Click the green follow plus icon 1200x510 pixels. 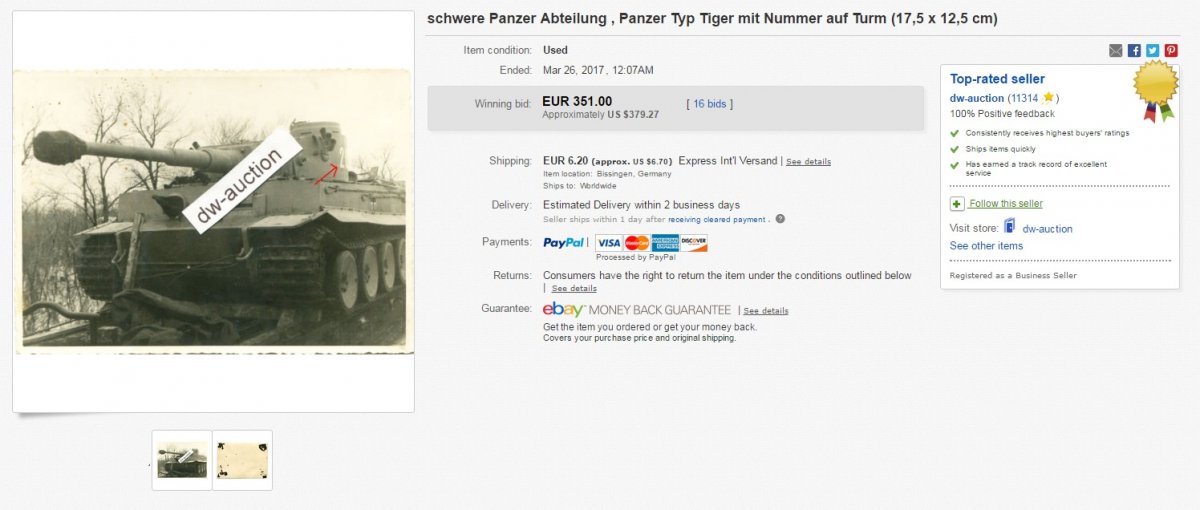957,204
